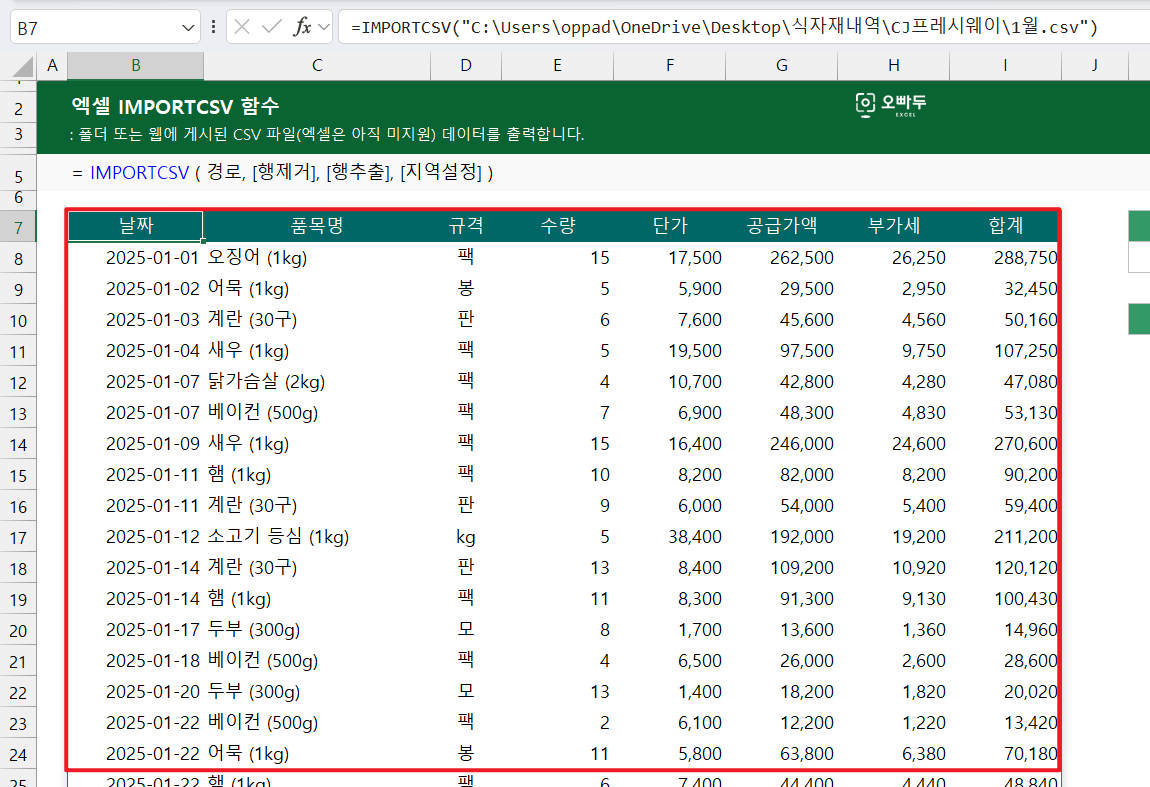Select column F header
The width and height of the screenshot is (1150, 787).
(670, 65)
